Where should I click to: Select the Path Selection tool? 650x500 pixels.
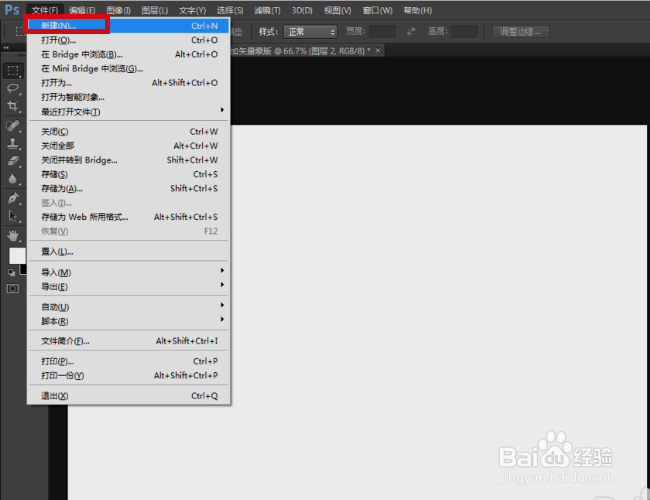[13, 216]
